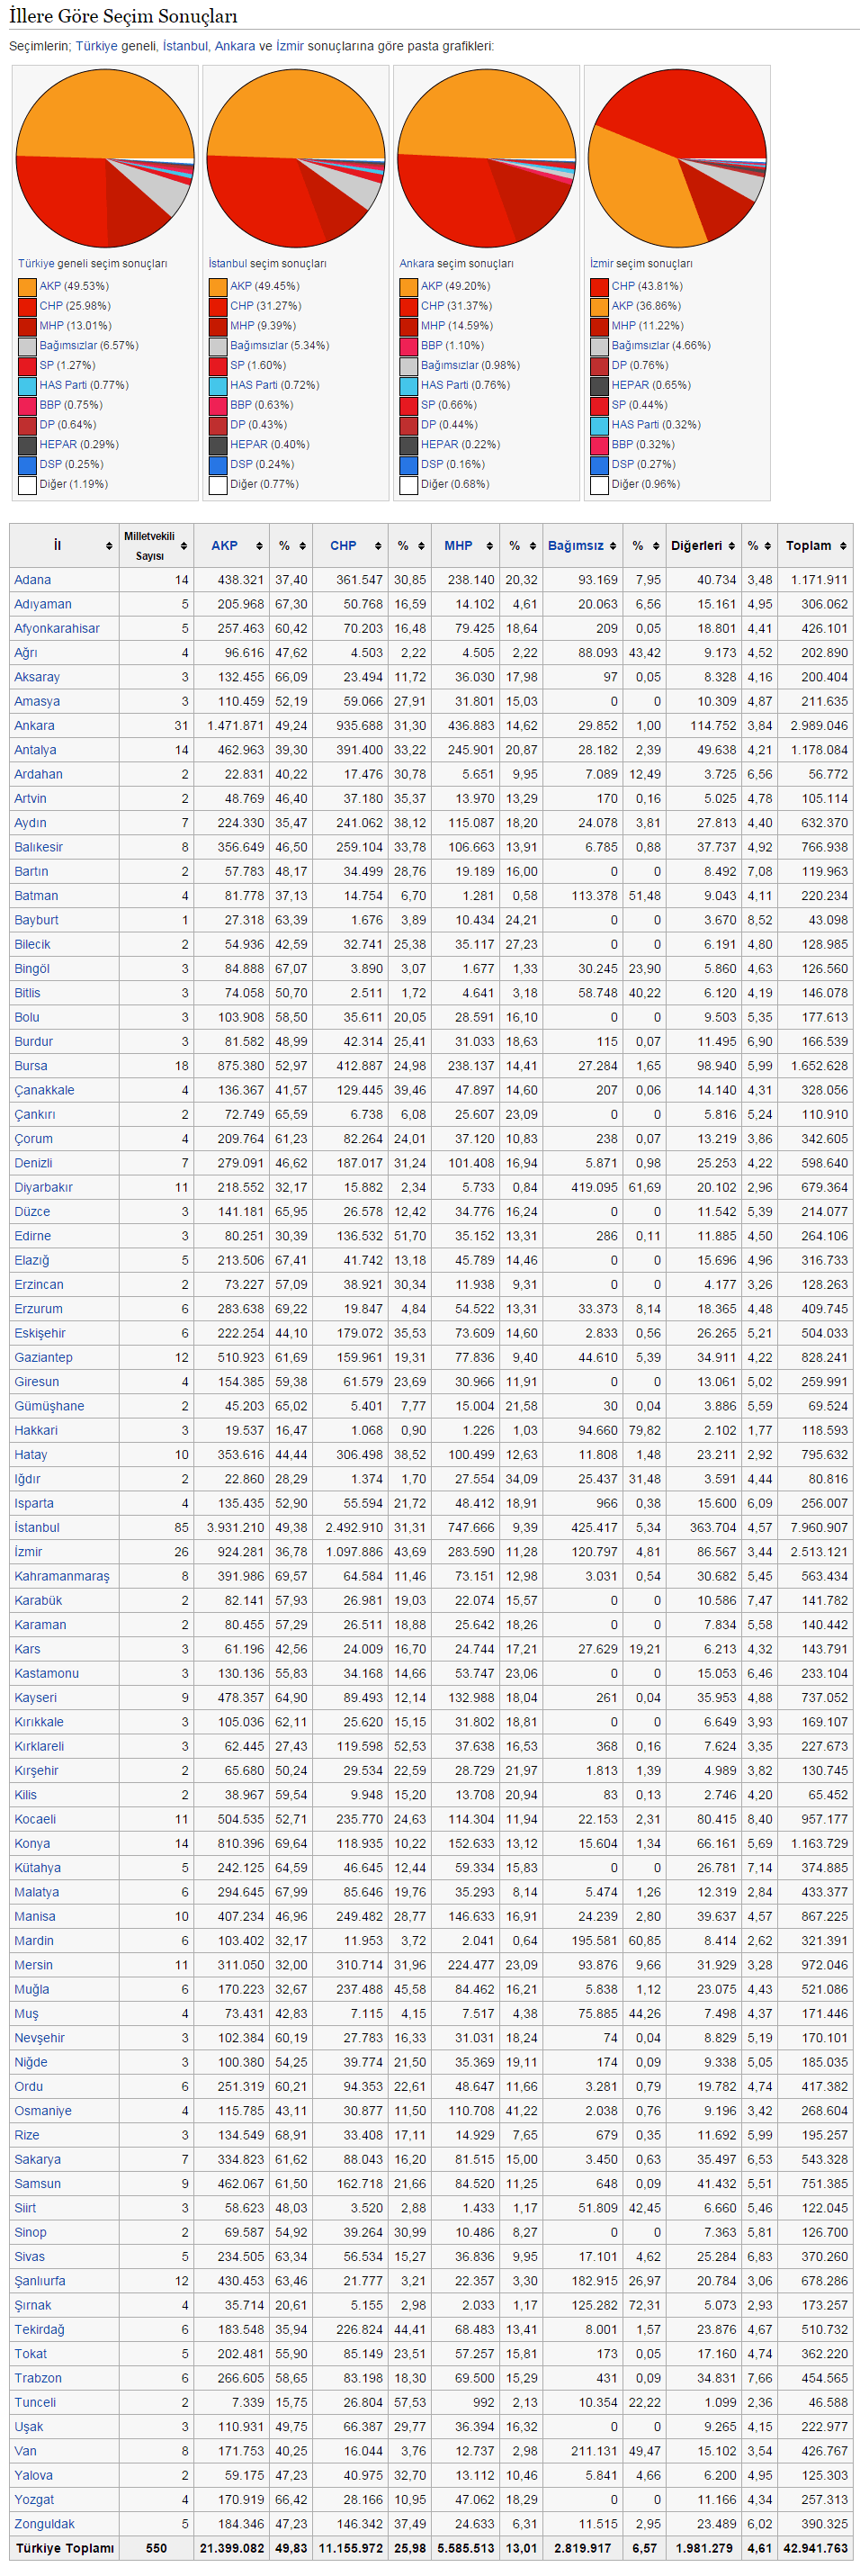Click the AKP column header link
Viewport: 860px width, 2576px height.
coord(224,546)
